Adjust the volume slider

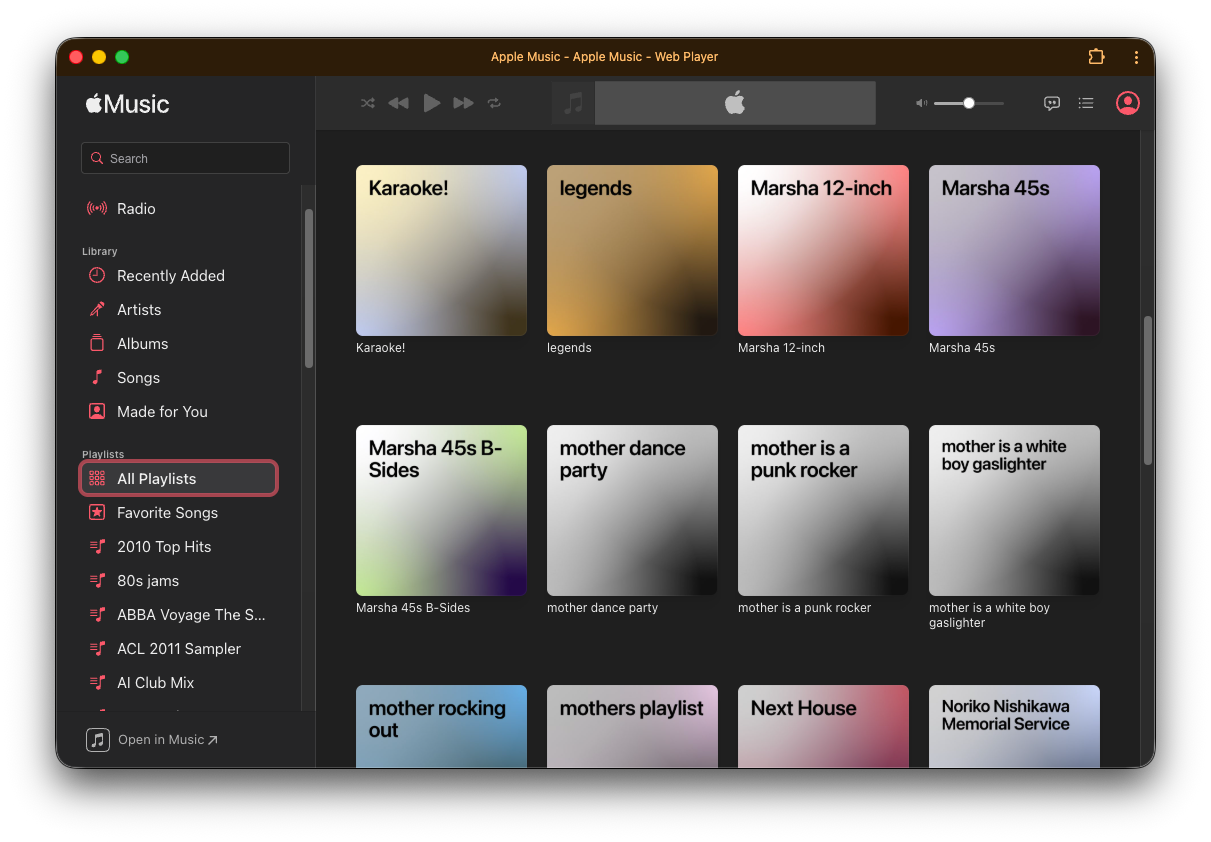(969, 103)
